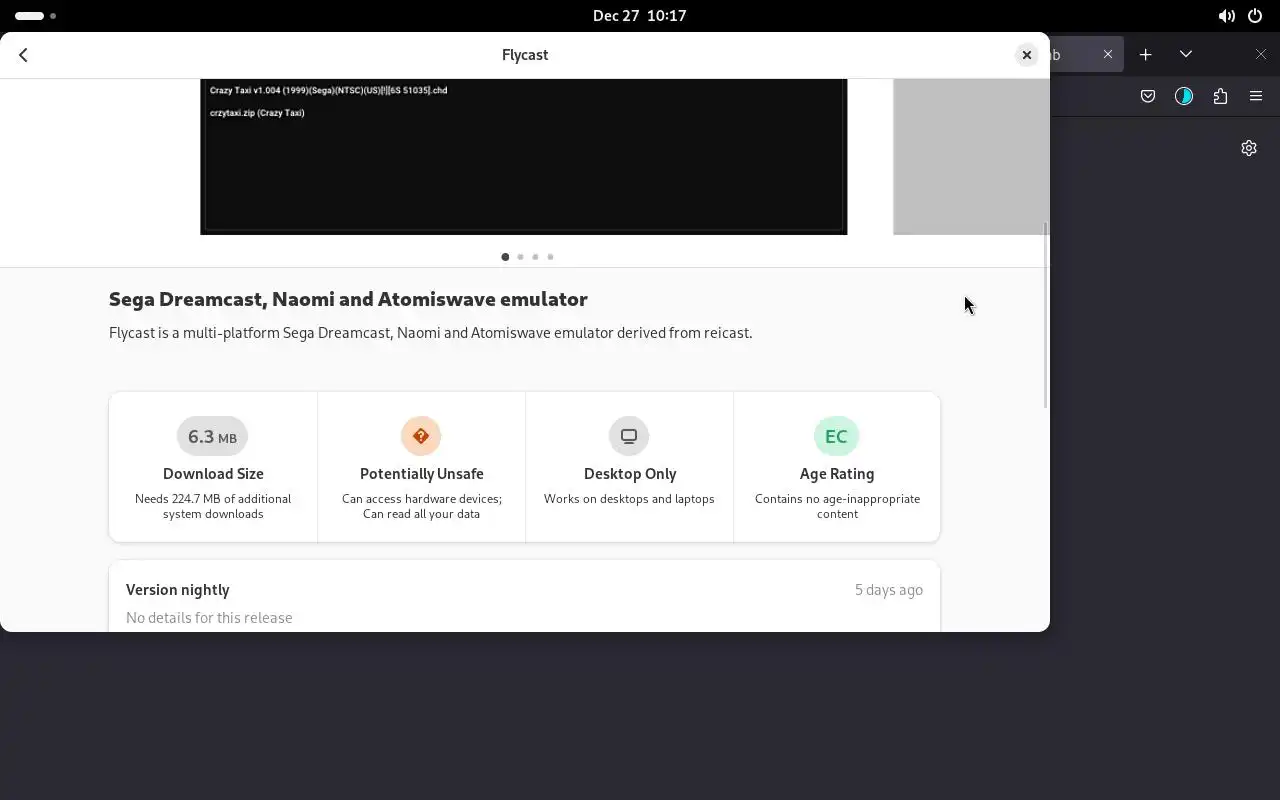The image size is (1280, 800).
Task: Go back using the header arrow
Action: point(23,55)
